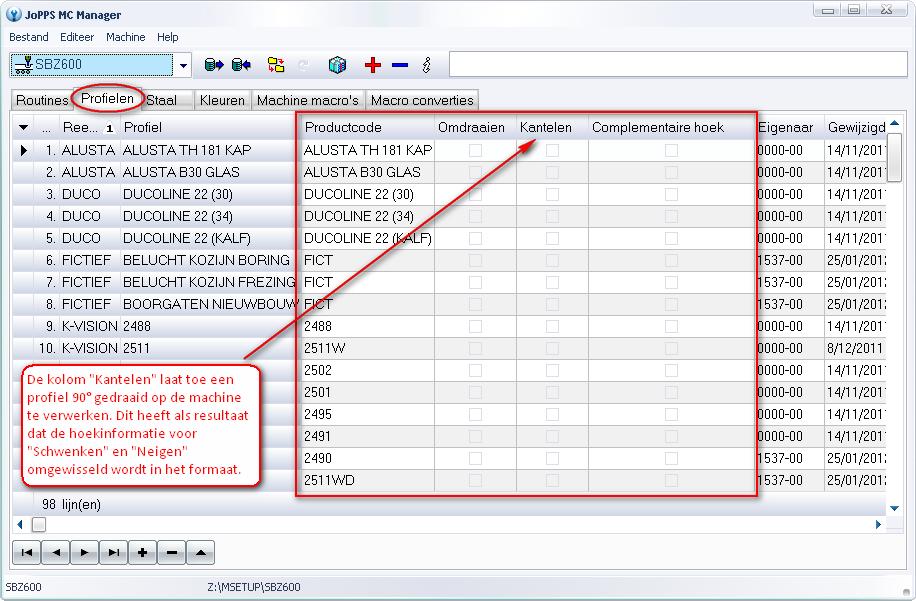Click vertical scrollbar down arrow
Viewport: 916px width, 601px height.
click(894, 508)
